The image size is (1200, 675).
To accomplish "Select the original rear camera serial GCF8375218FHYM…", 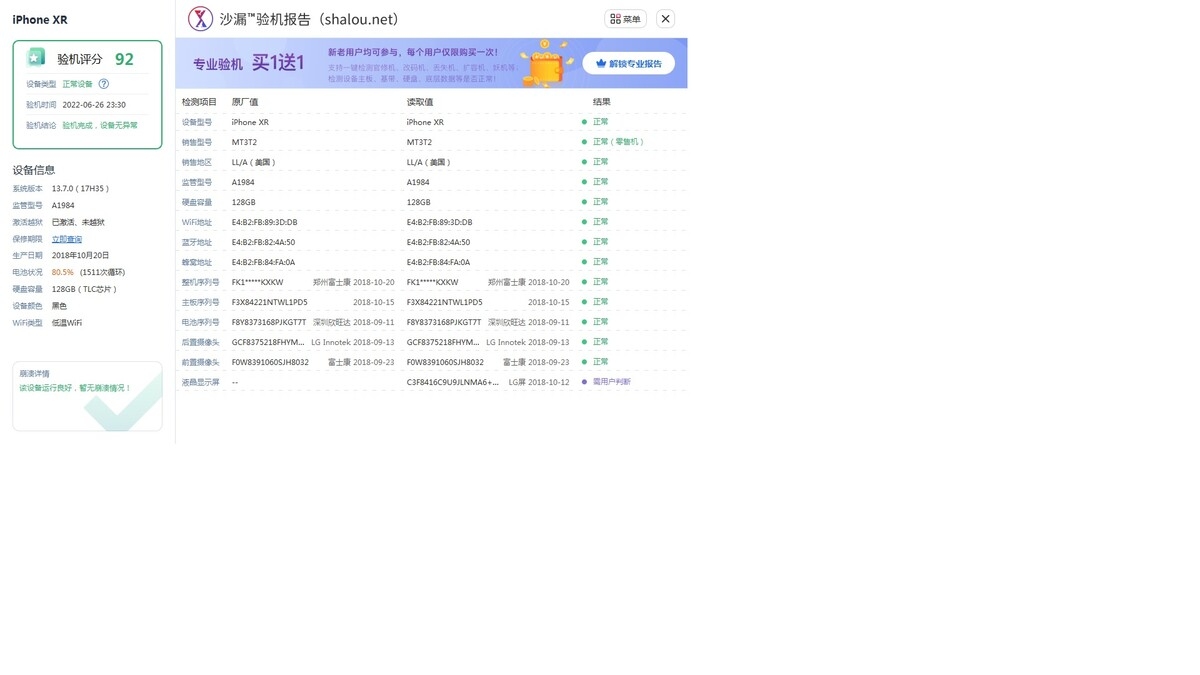I will (268, 342).
